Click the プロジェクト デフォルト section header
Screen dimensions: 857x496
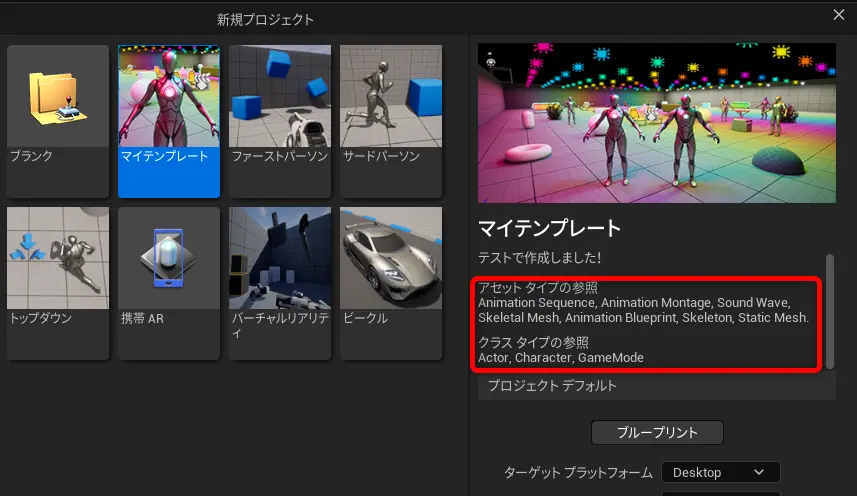click(656, 386)
